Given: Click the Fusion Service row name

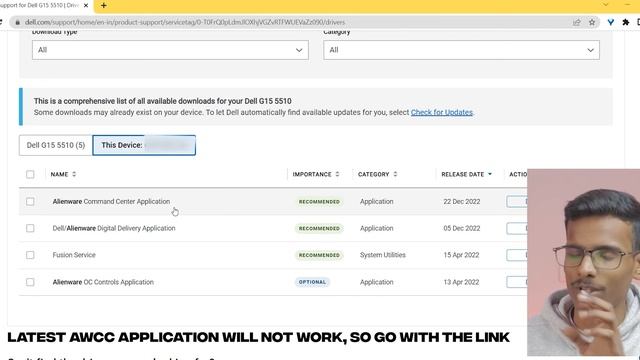Looking at the screenshot, I should tap(74, 255).
